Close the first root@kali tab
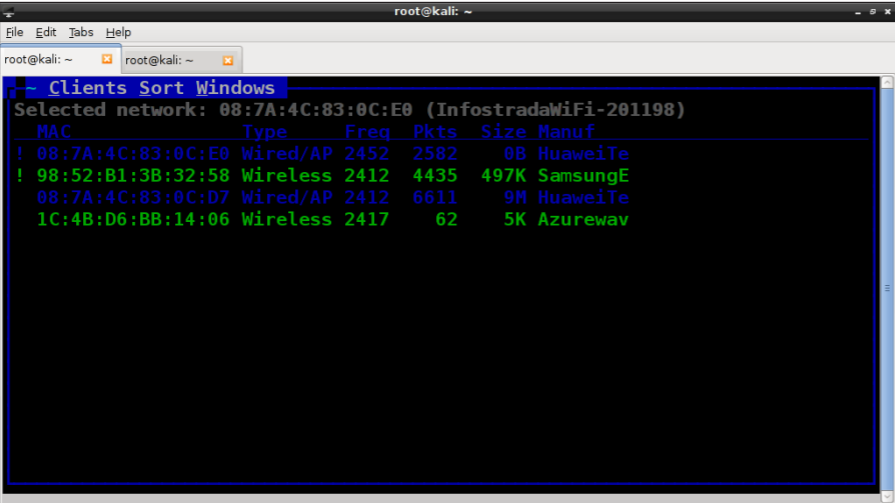The image size is (895, 503). tap(107, 59)
